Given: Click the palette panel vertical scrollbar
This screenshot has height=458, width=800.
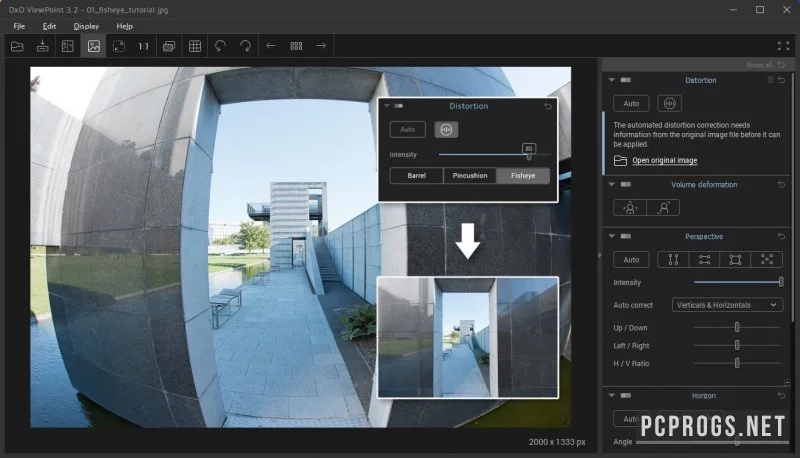Looking at the screenshot, I should click(x=792, y=199).
